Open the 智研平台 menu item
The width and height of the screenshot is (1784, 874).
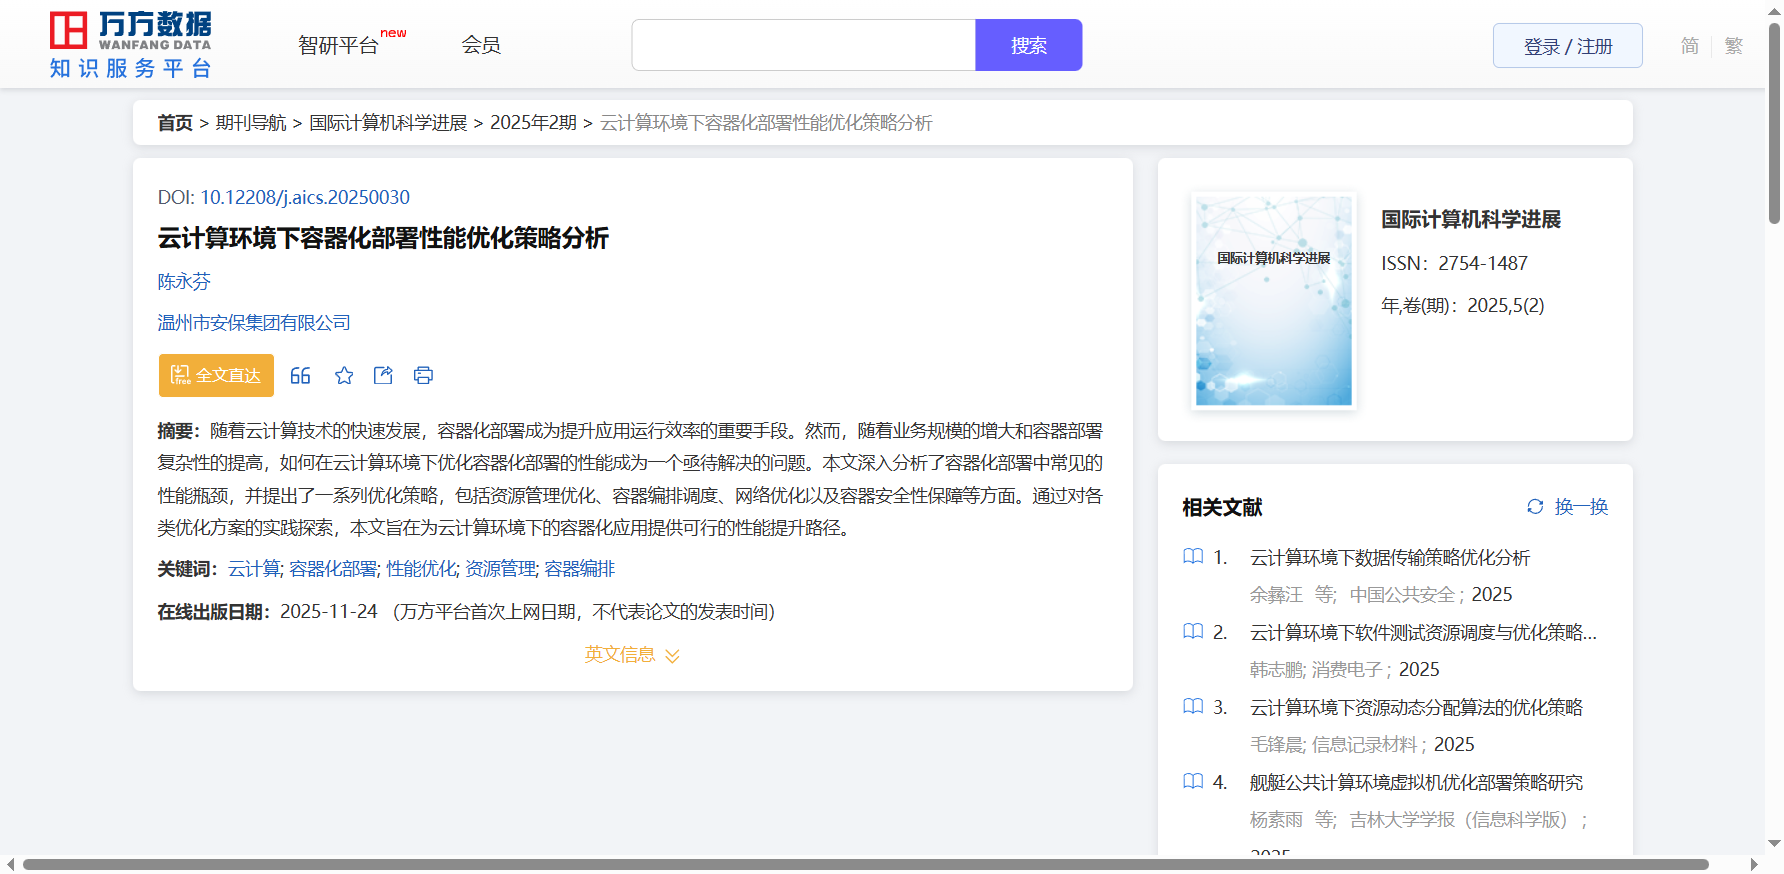tap(339, 46)
